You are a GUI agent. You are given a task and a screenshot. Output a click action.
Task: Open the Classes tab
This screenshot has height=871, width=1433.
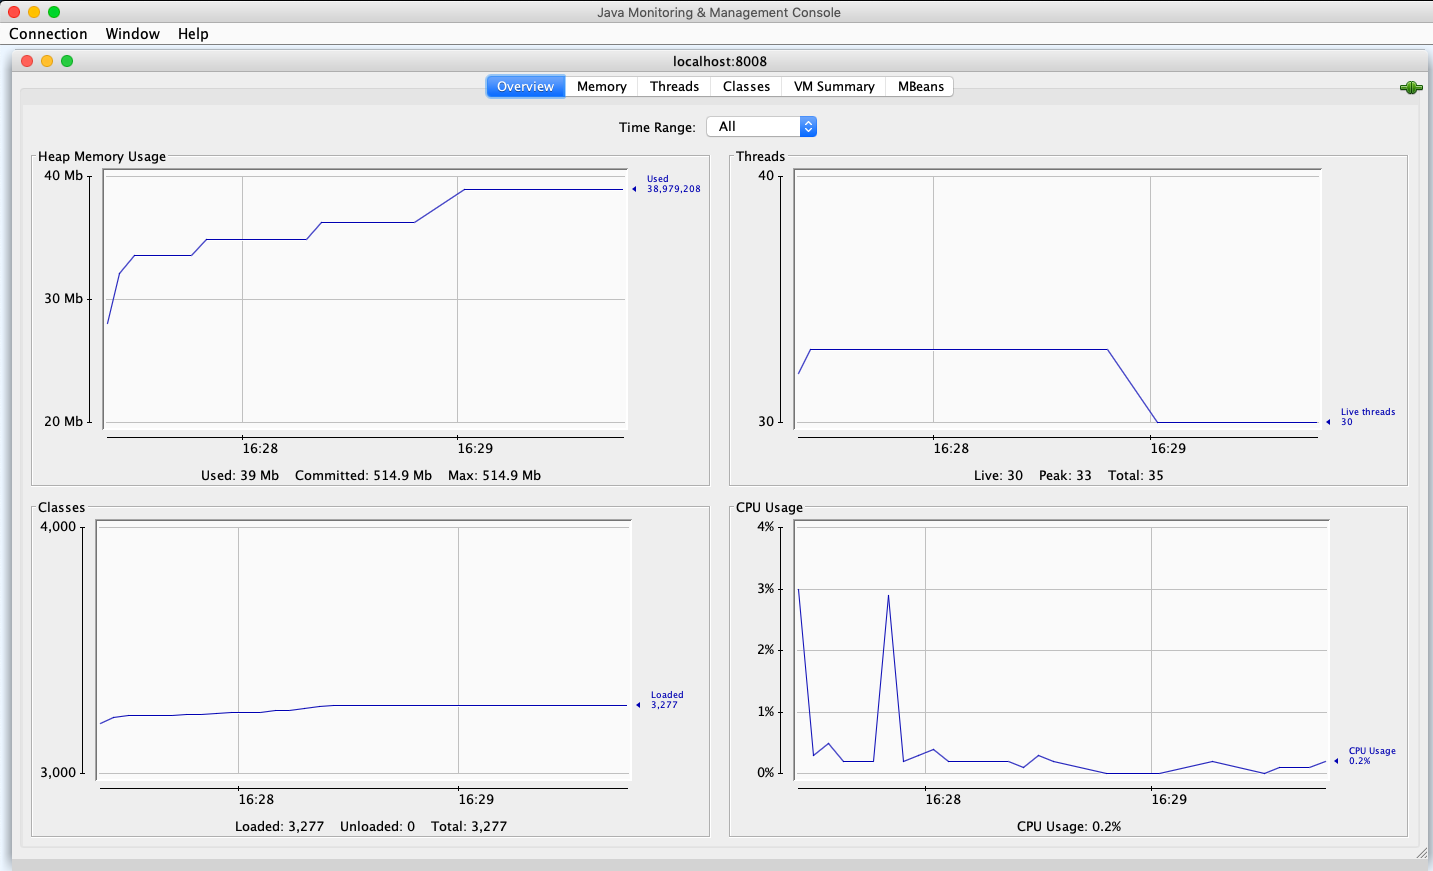747,87
